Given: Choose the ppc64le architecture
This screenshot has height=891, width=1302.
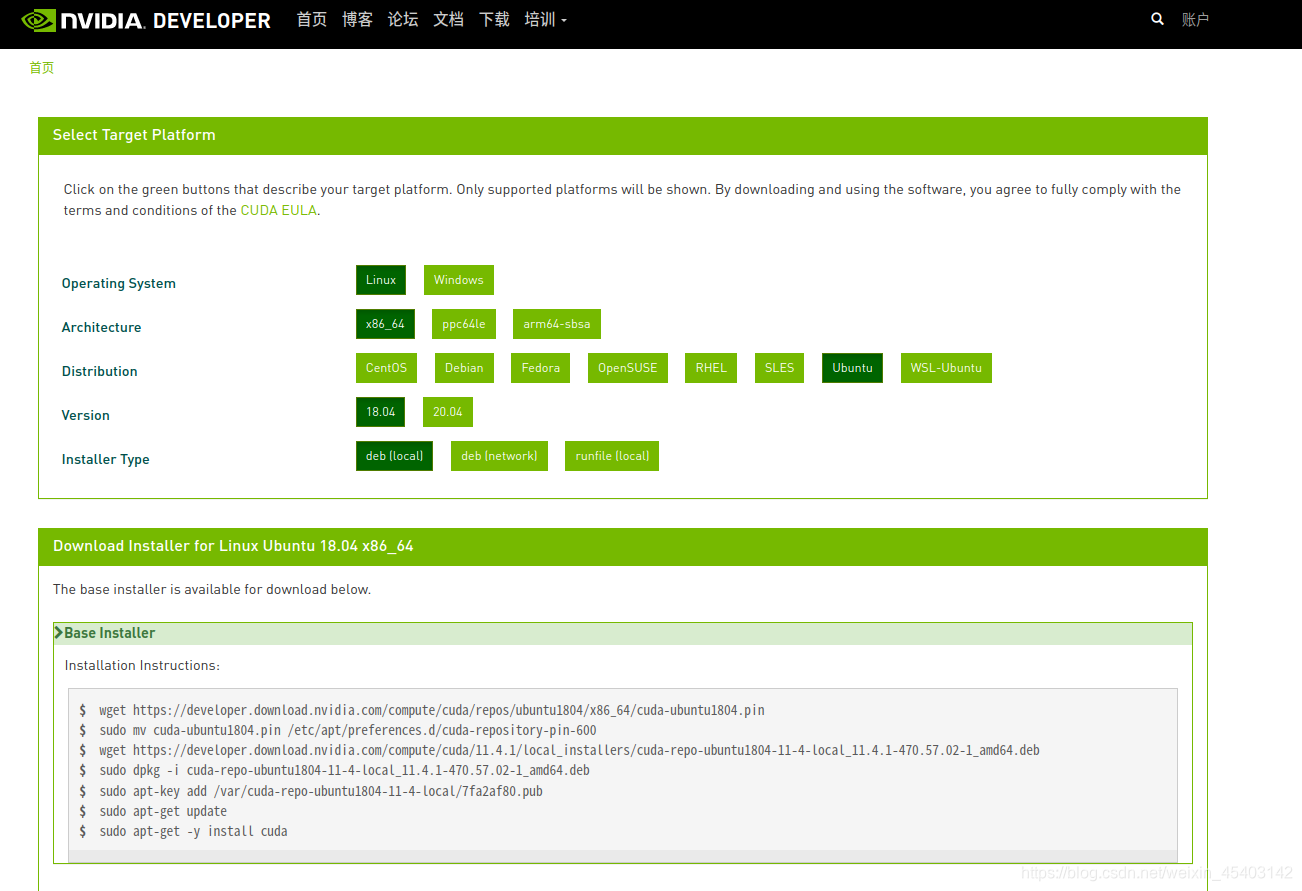Looking at the screenshot, I should tap(464, 324).
